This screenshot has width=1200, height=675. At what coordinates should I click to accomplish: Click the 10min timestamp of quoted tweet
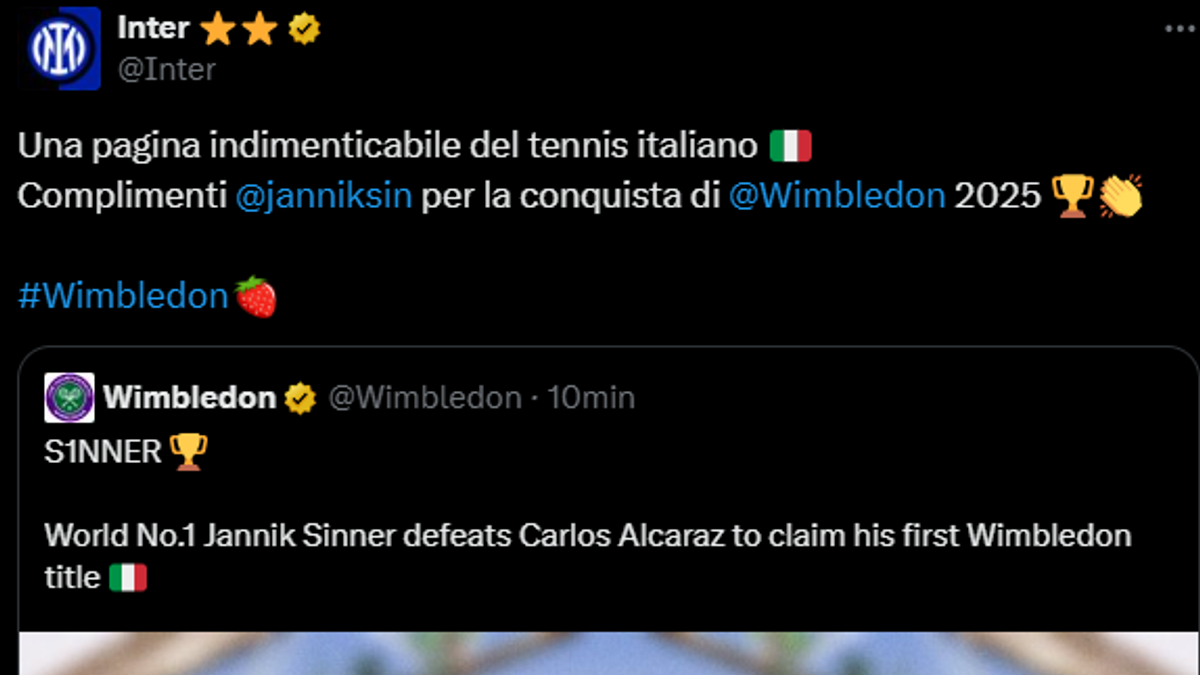[592, 398]
